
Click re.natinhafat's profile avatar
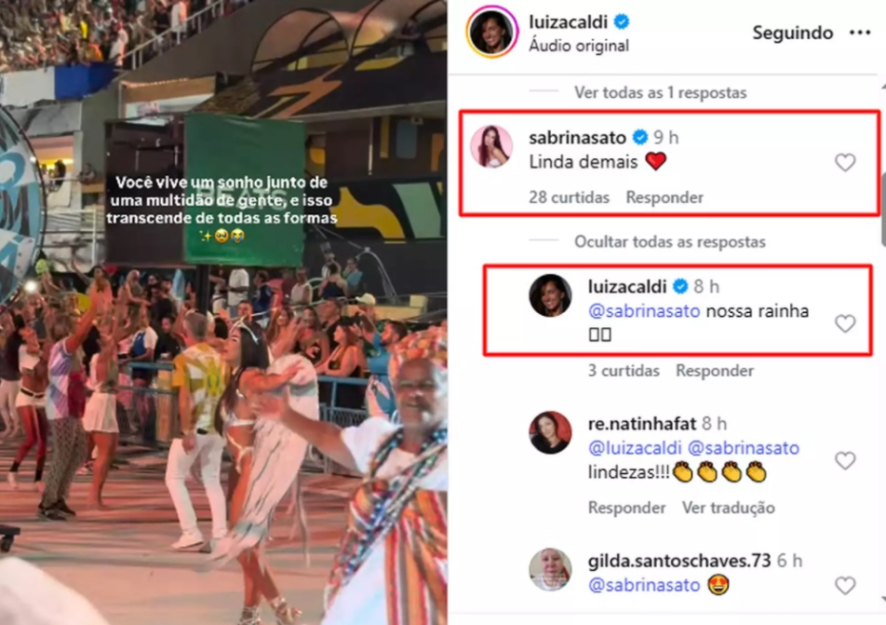(550, 433)
